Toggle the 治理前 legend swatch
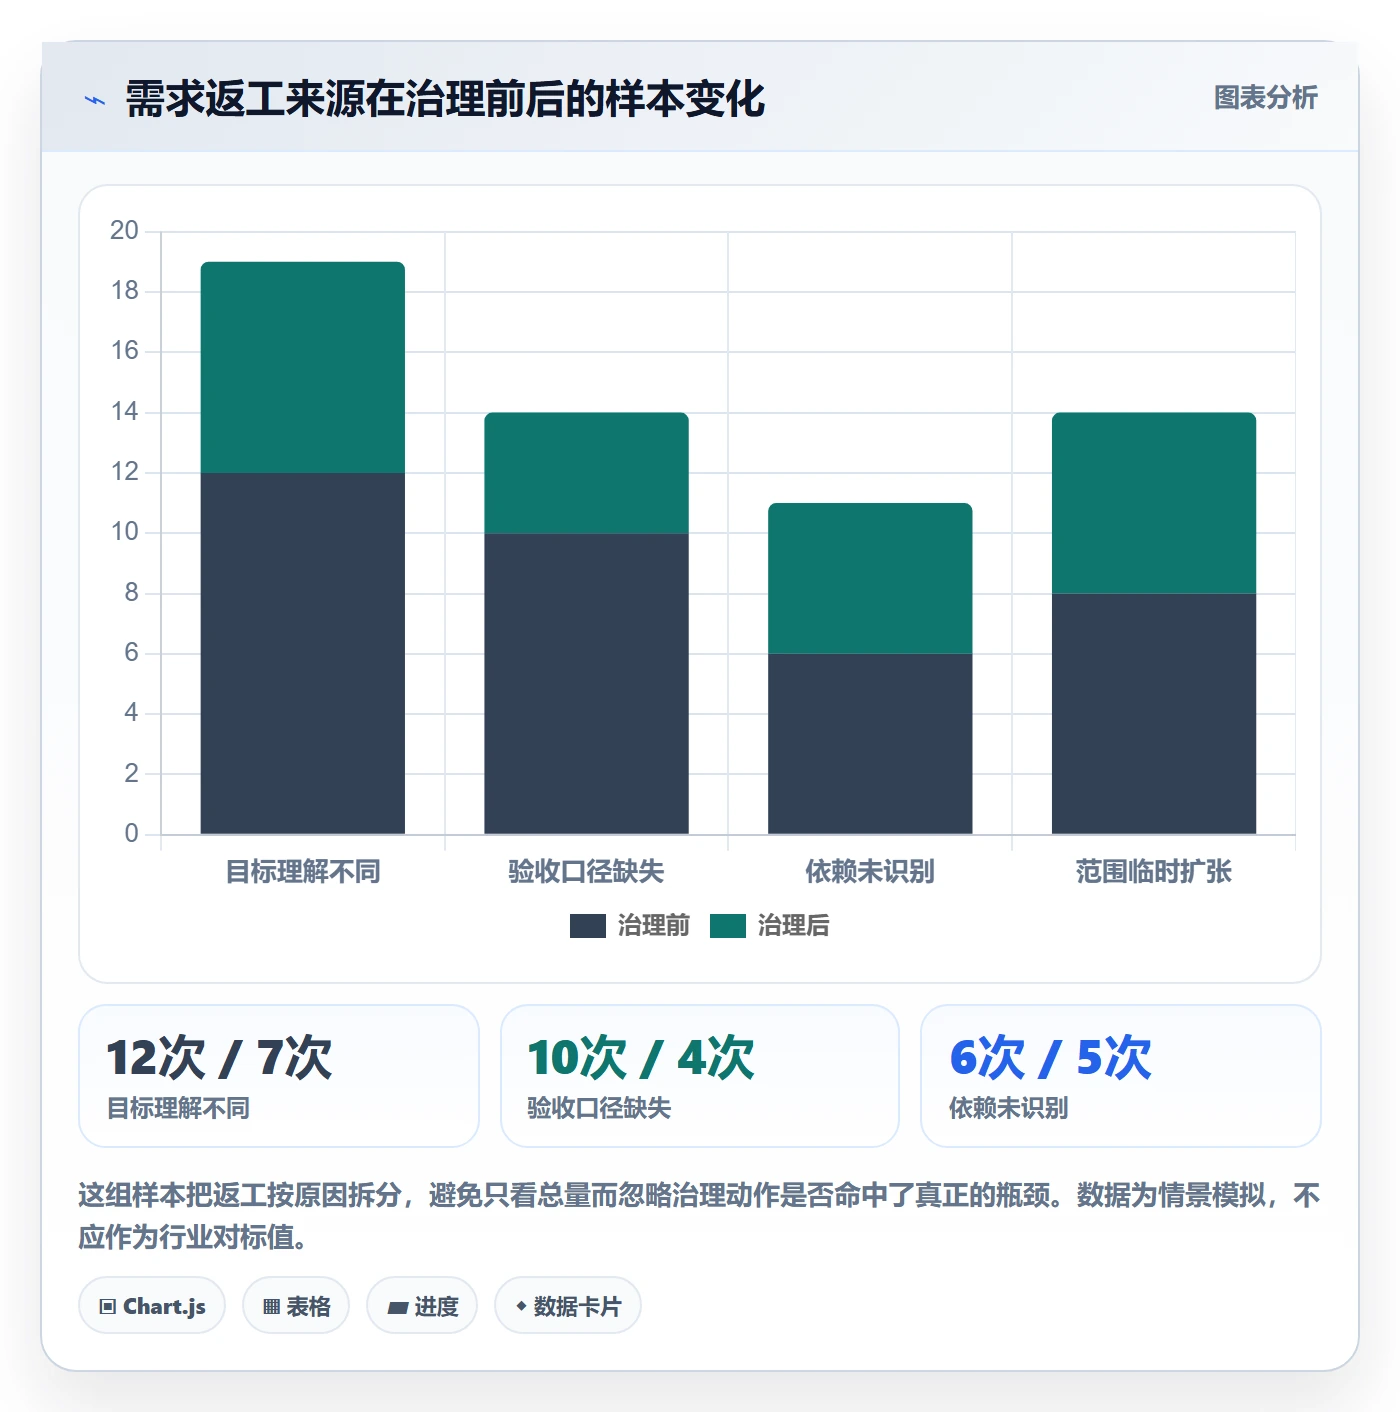This screenshot has width=1400, height=1412. 588,926
